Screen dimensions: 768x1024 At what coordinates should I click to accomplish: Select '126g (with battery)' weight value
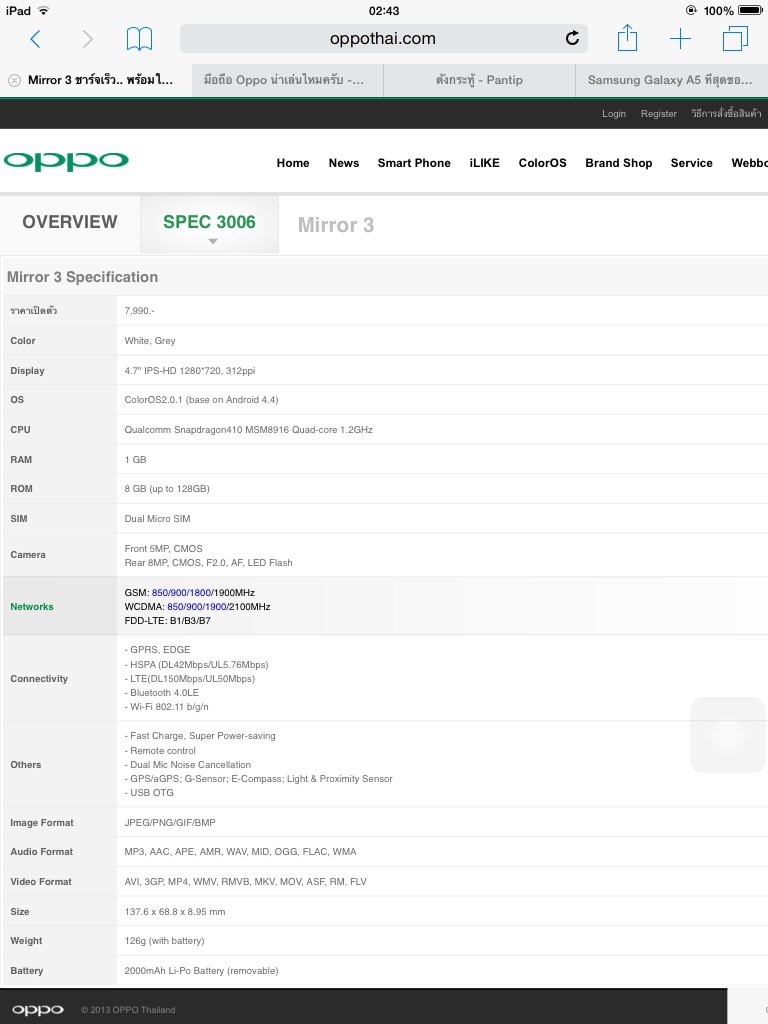(164, 941)
